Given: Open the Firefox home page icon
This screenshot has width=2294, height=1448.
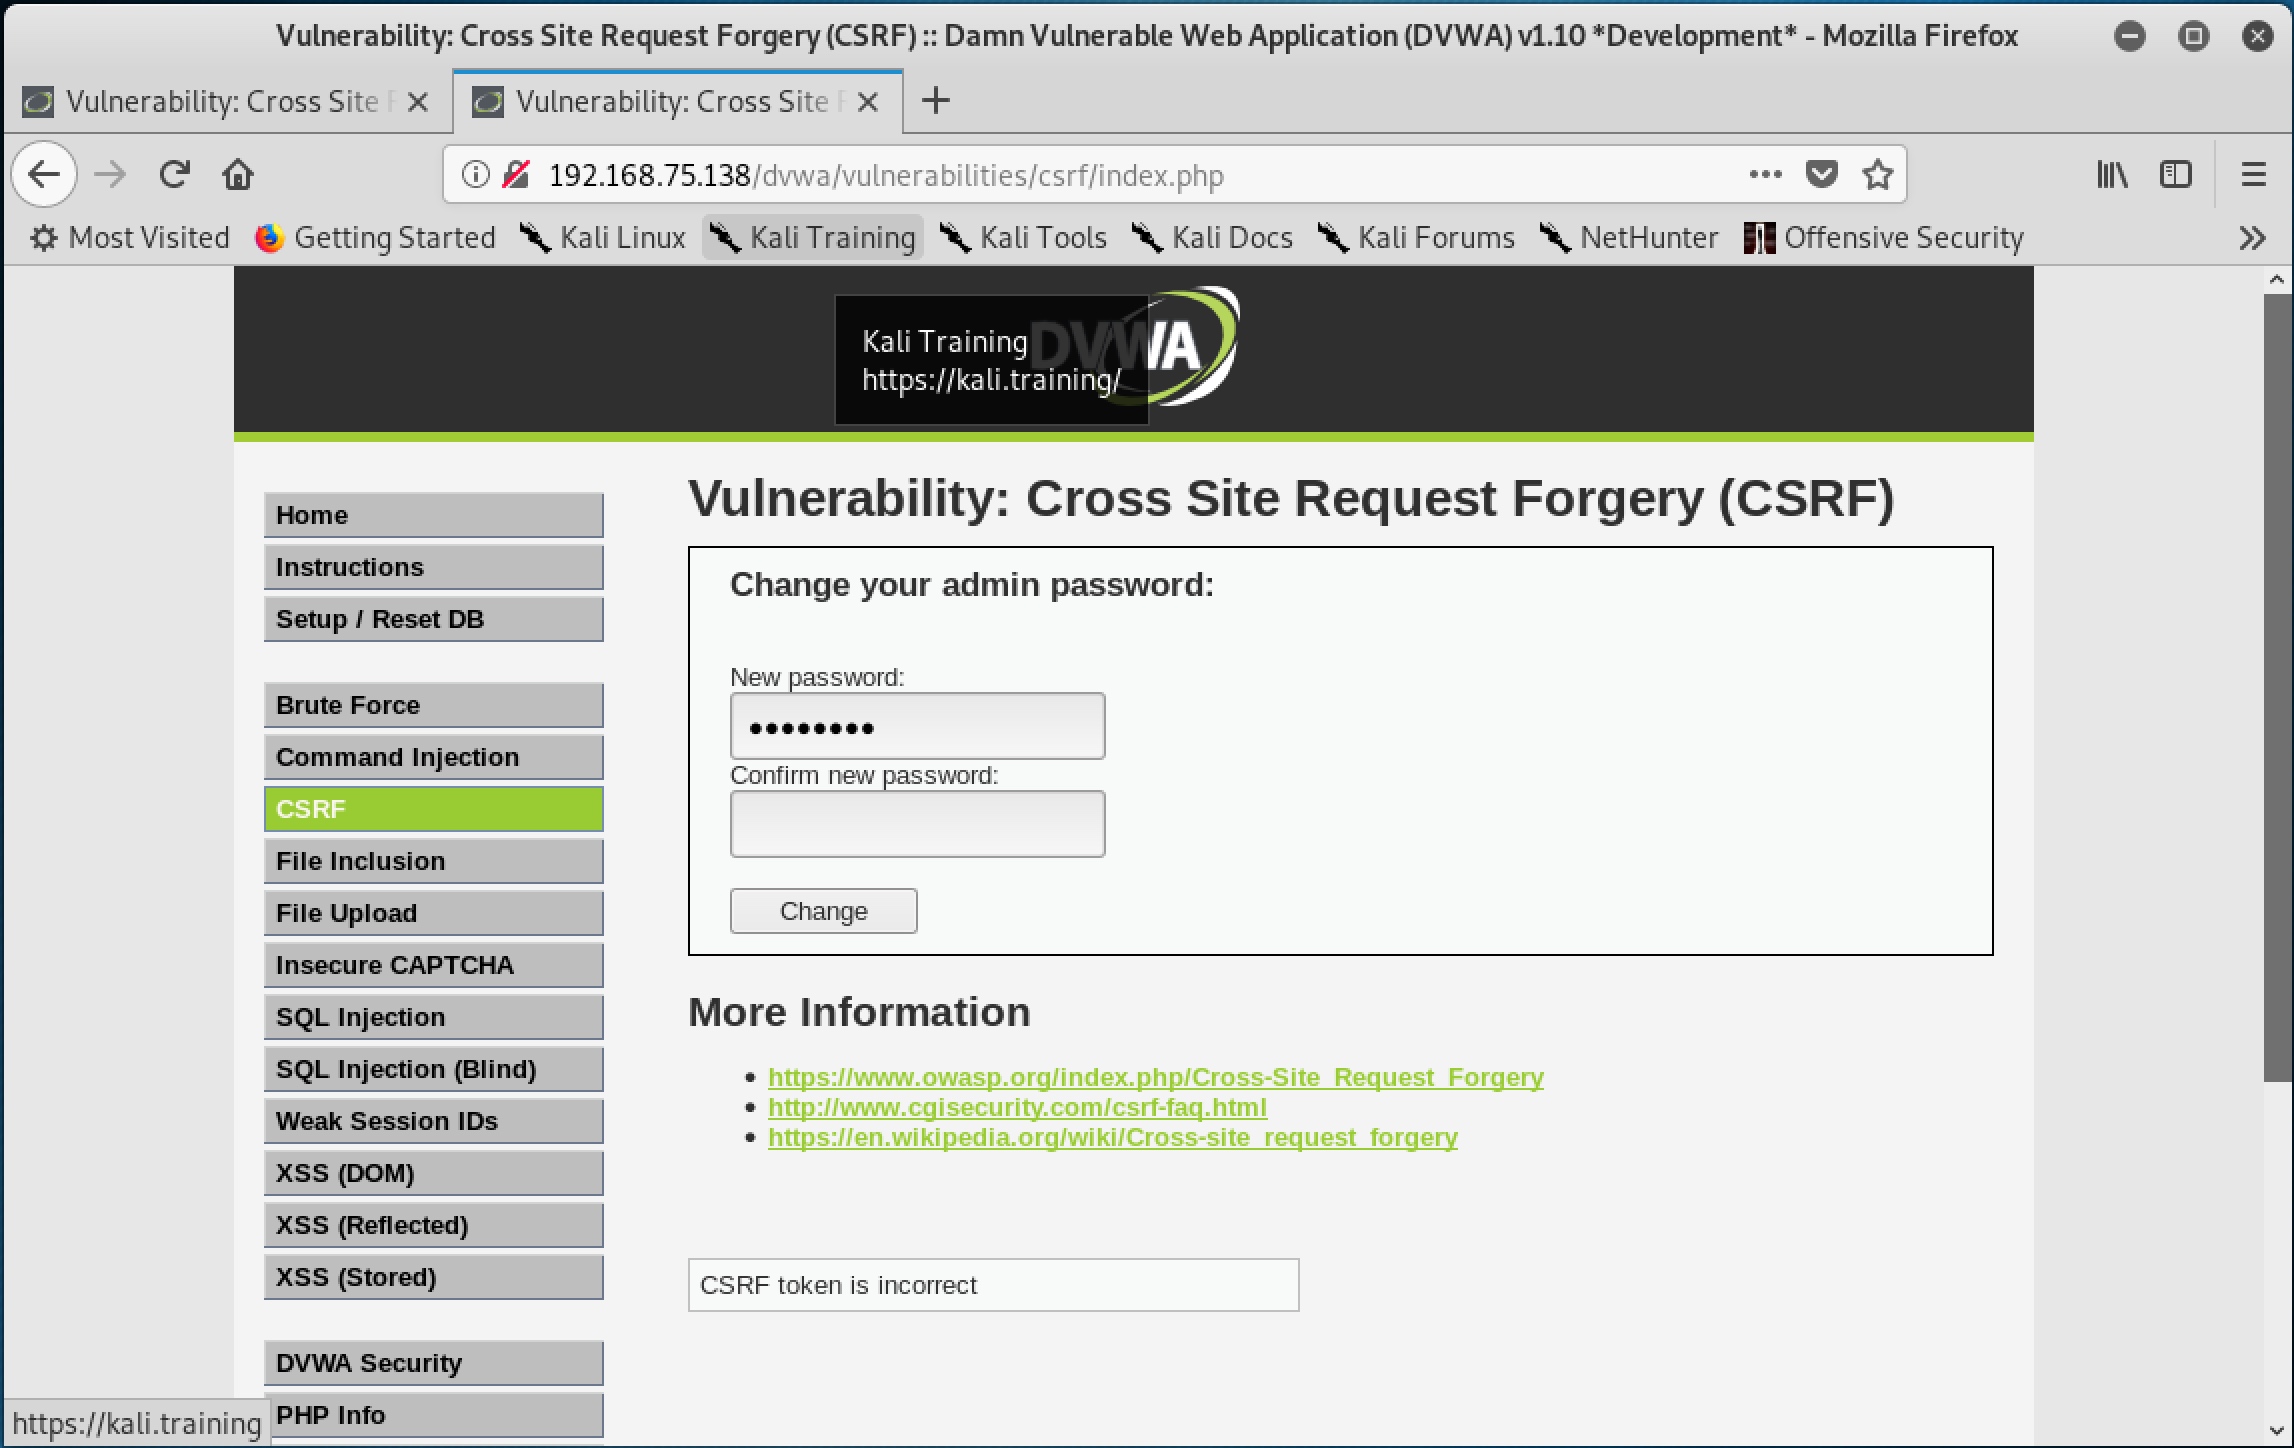Looking at the screenshot, I should [238, 175].
